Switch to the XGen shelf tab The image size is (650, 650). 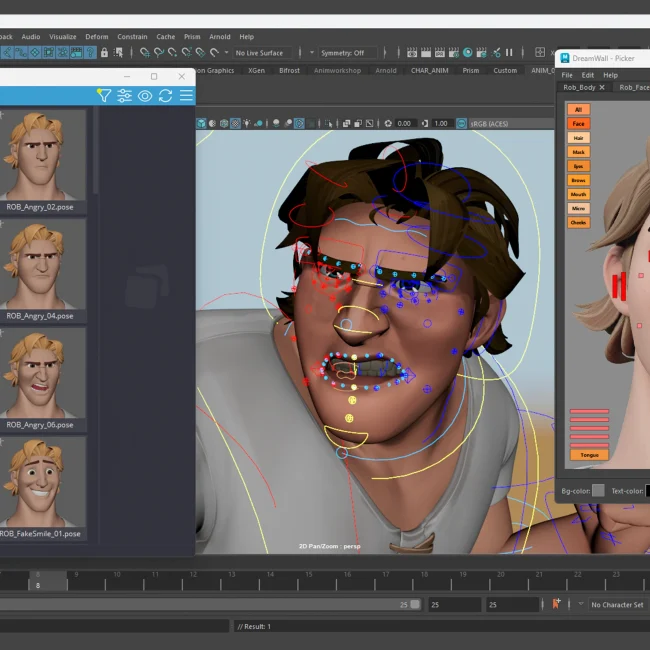pyautogui.click(x=256, y=70)
